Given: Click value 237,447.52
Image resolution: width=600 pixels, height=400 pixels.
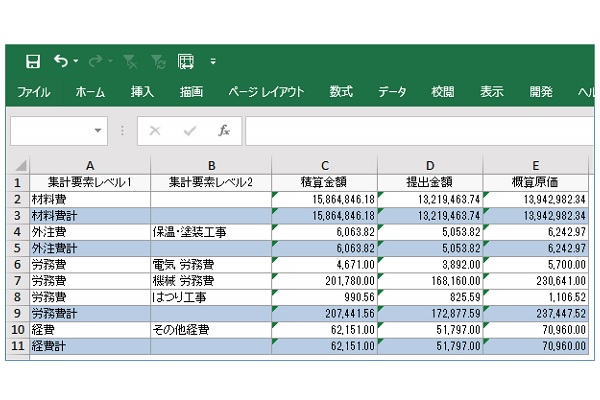Looking at the screenshot, I should click(x=536, y=313).
